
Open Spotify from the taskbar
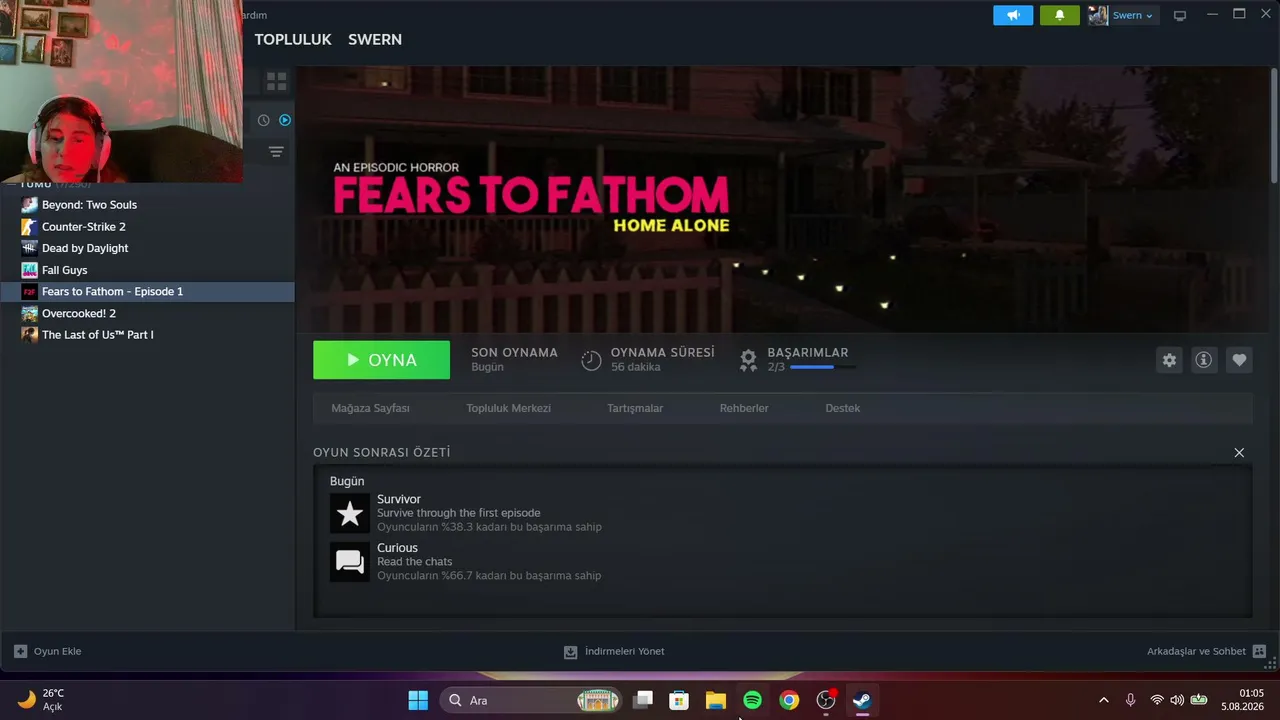[753, 700]
